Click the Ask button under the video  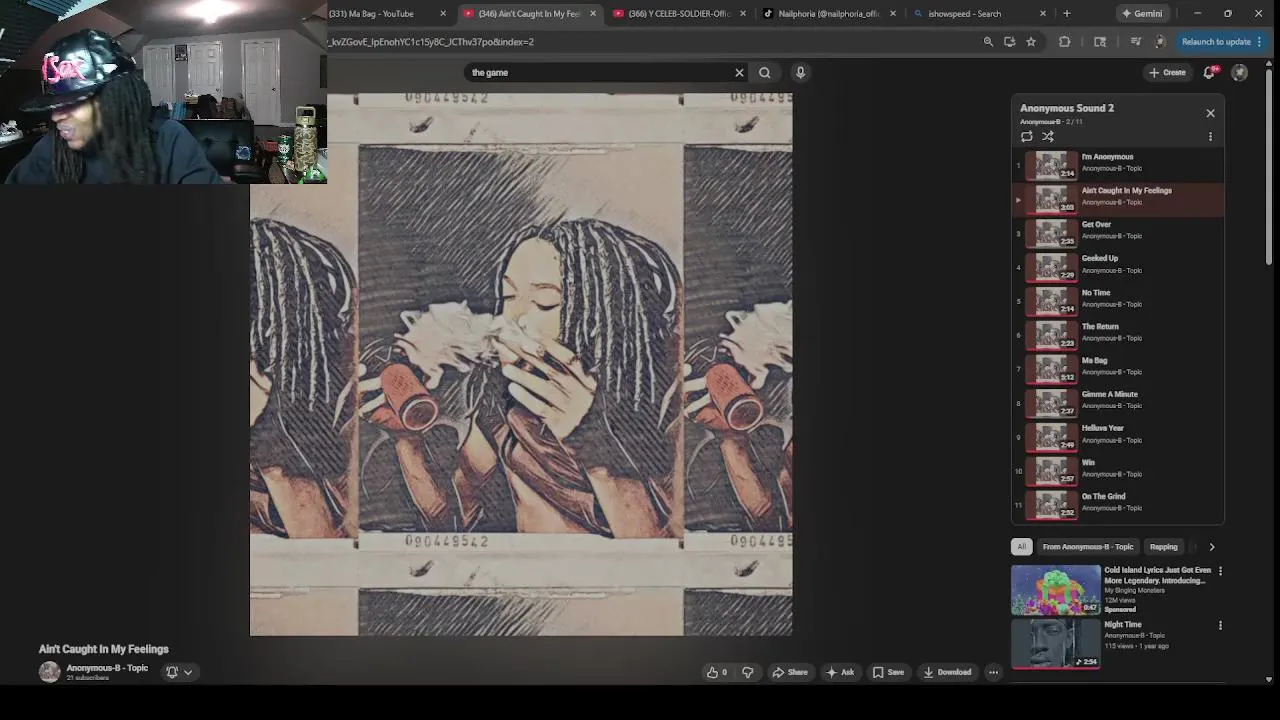point(840,672)
